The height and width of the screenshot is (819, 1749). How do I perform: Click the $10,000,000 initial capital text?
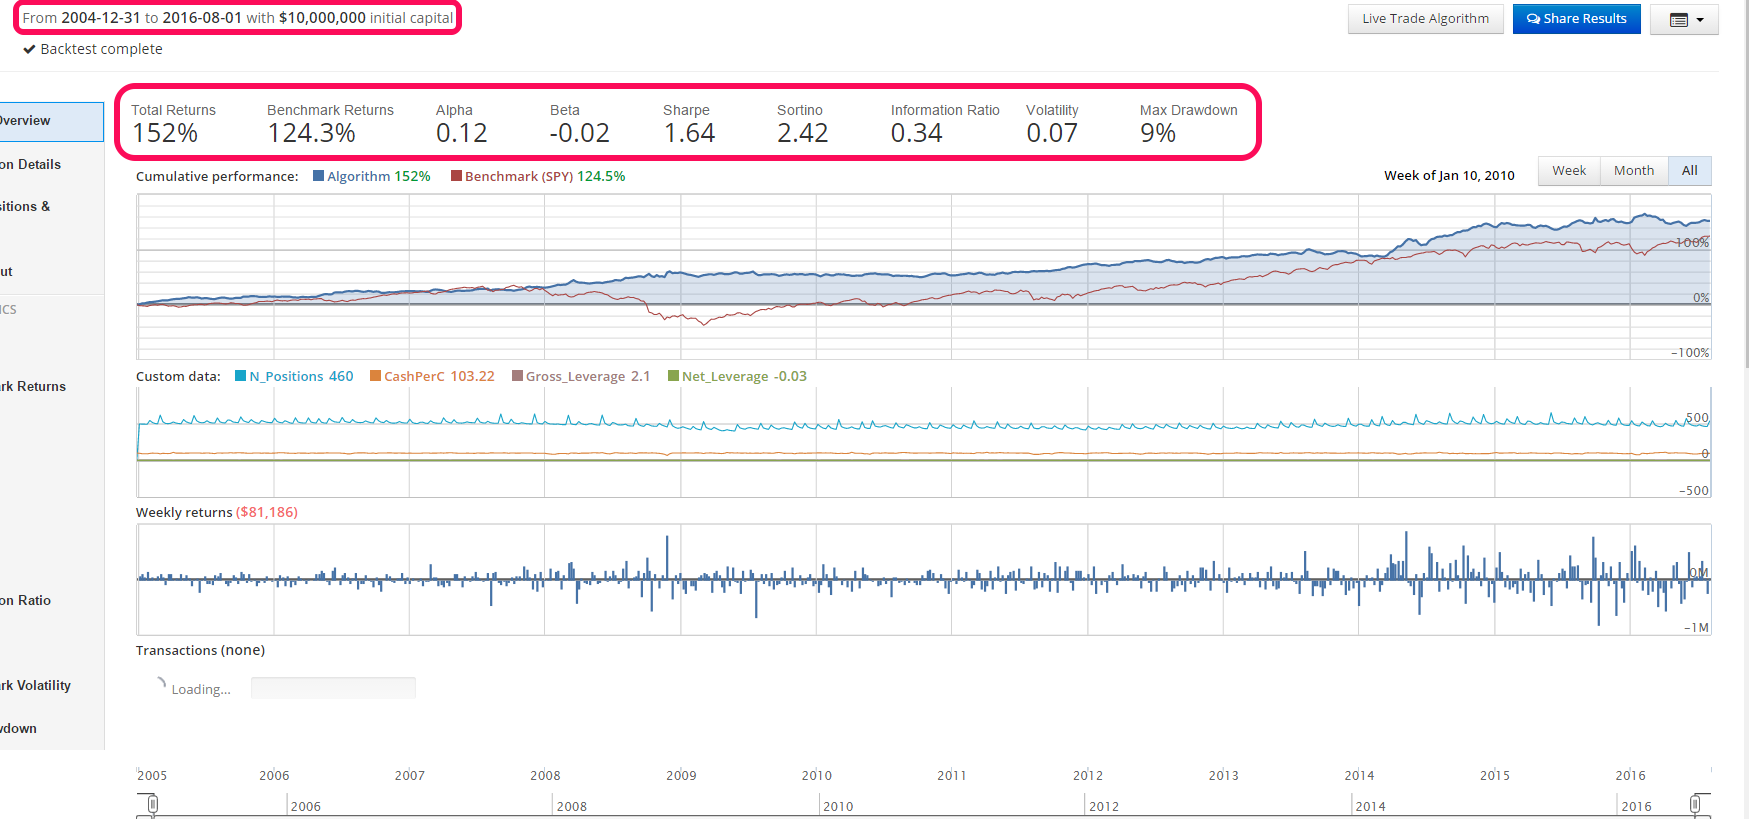pyautogui.click(x=366, y=18)
